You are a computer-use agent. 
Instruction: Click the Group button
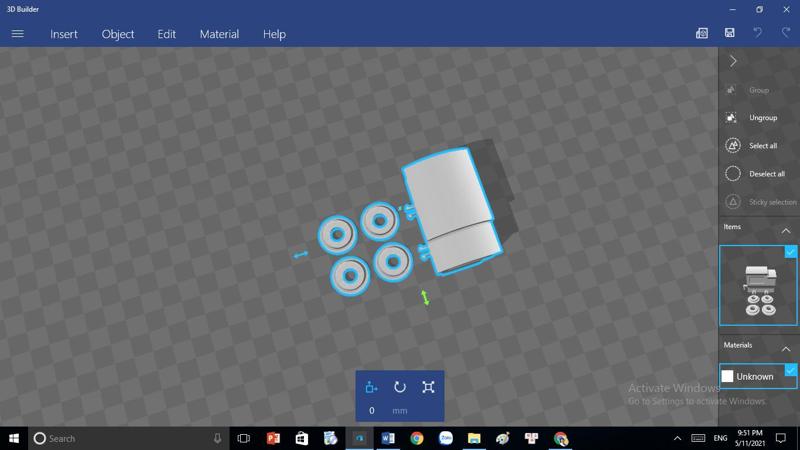tap(748, 90)
